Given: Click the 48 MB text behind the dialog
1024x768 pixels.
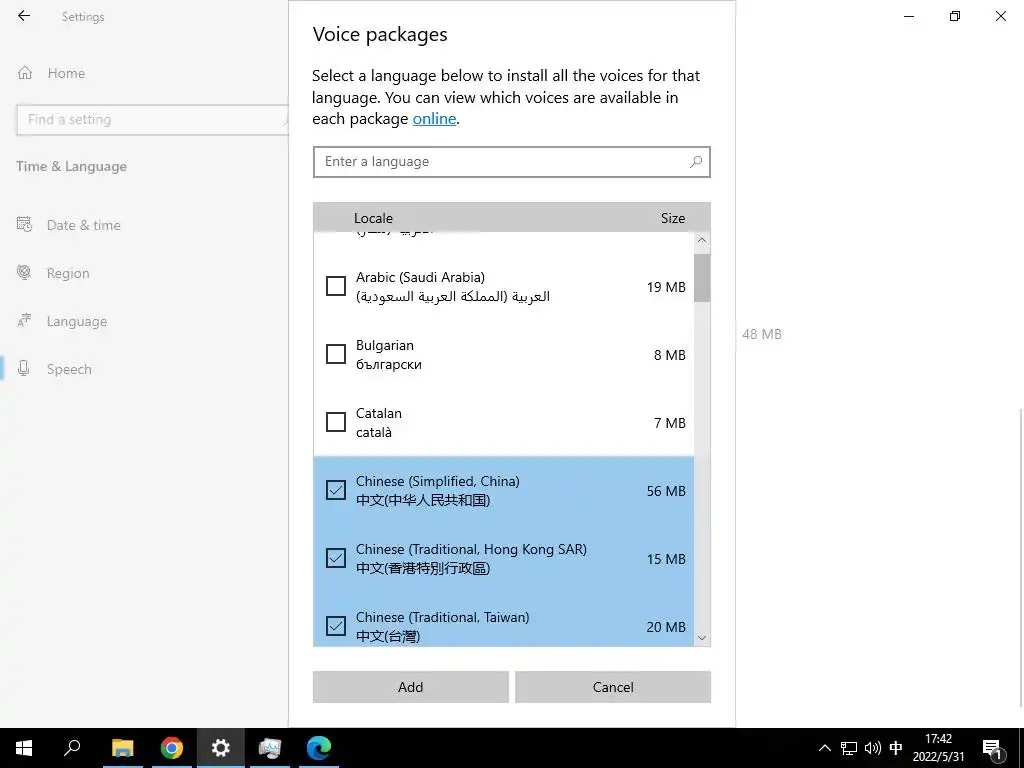Looking at the screenshot, I should coord(761,334).
